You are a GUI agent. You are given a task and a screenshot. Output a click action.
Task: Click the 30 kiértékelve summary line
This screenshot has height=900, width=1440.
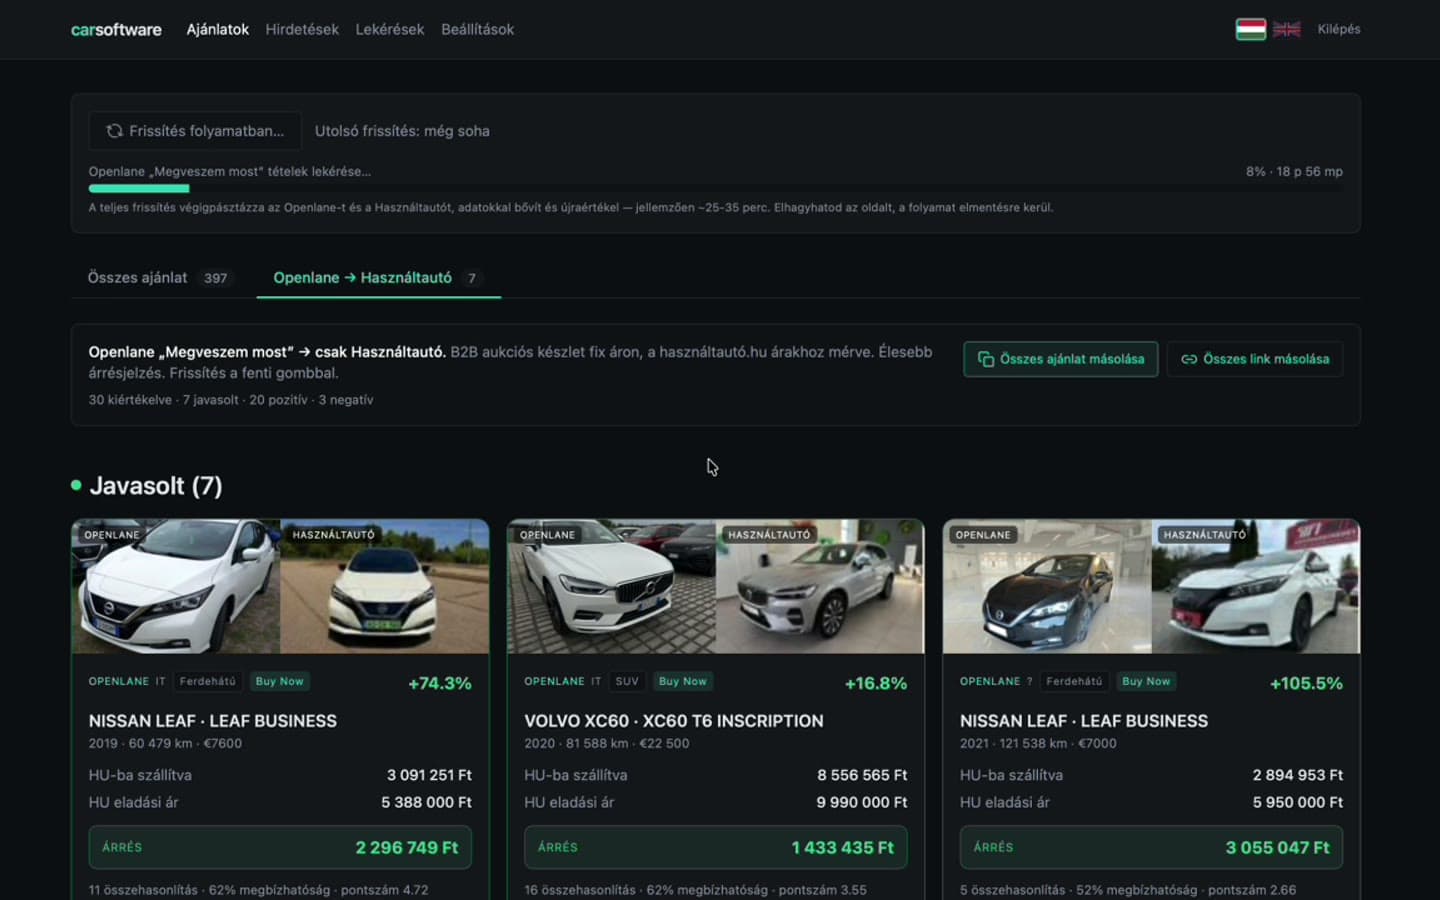pos(231,400)
